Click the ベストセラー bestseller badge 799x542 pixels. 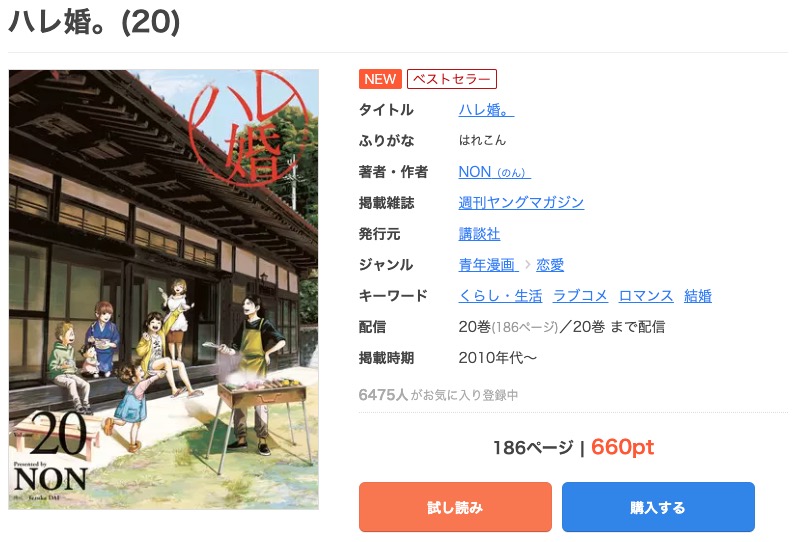tap(451, 79)
